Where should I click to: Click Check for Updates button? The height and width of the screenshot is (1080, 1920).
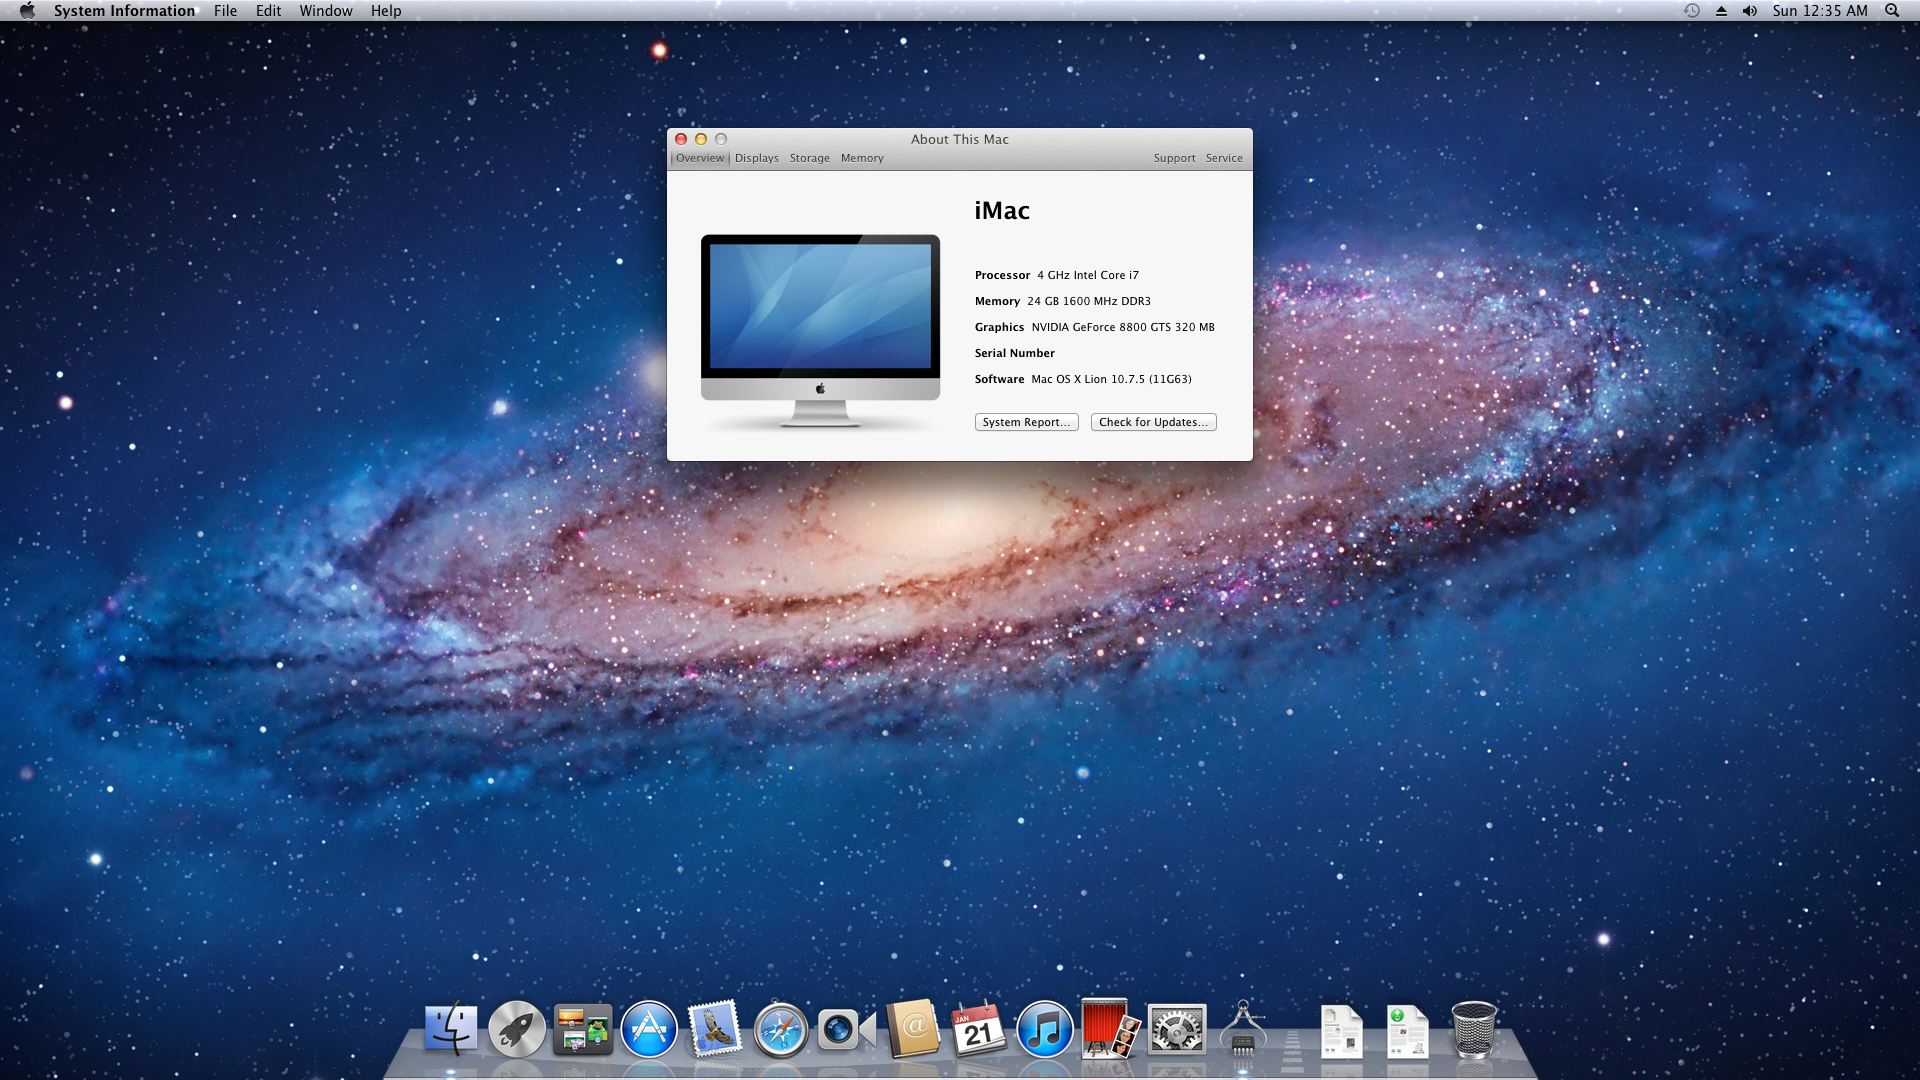coord(1153,422)
